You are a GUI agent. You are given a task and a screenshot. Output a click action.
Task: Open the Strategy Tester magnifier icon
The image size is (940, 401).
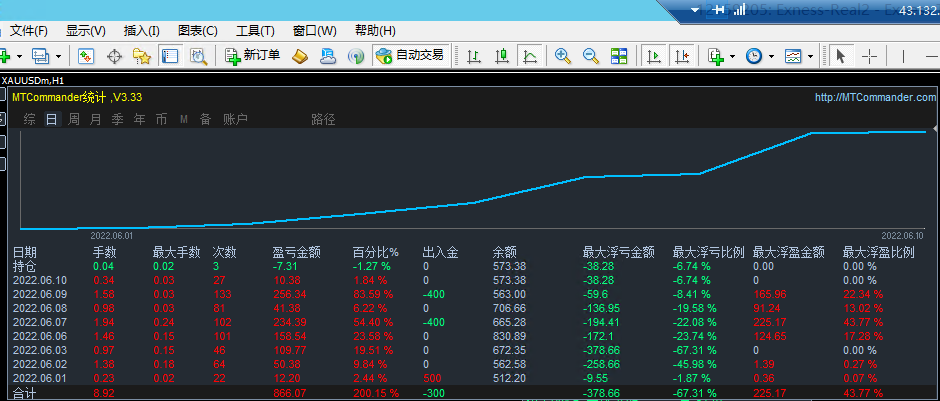pyautogui.click(x=198, y=56)
